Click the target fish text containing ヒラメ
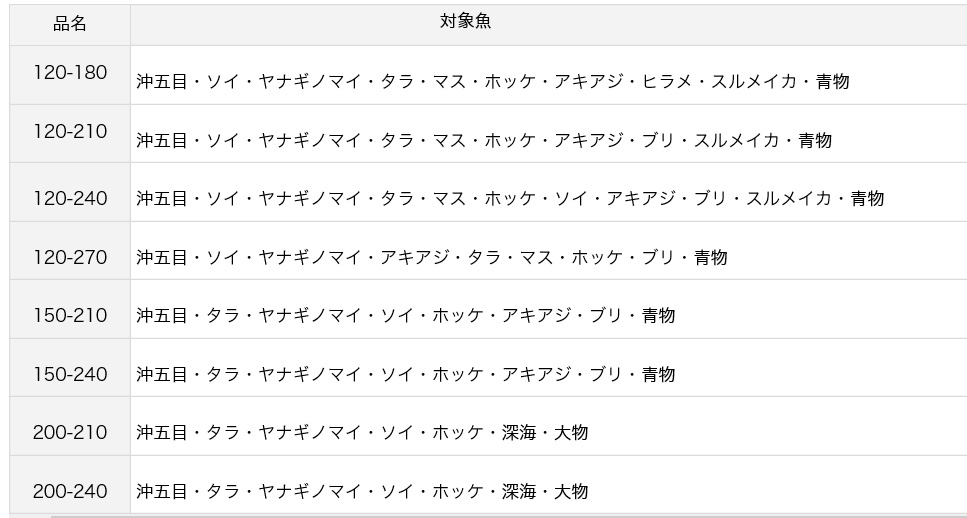 493,81
